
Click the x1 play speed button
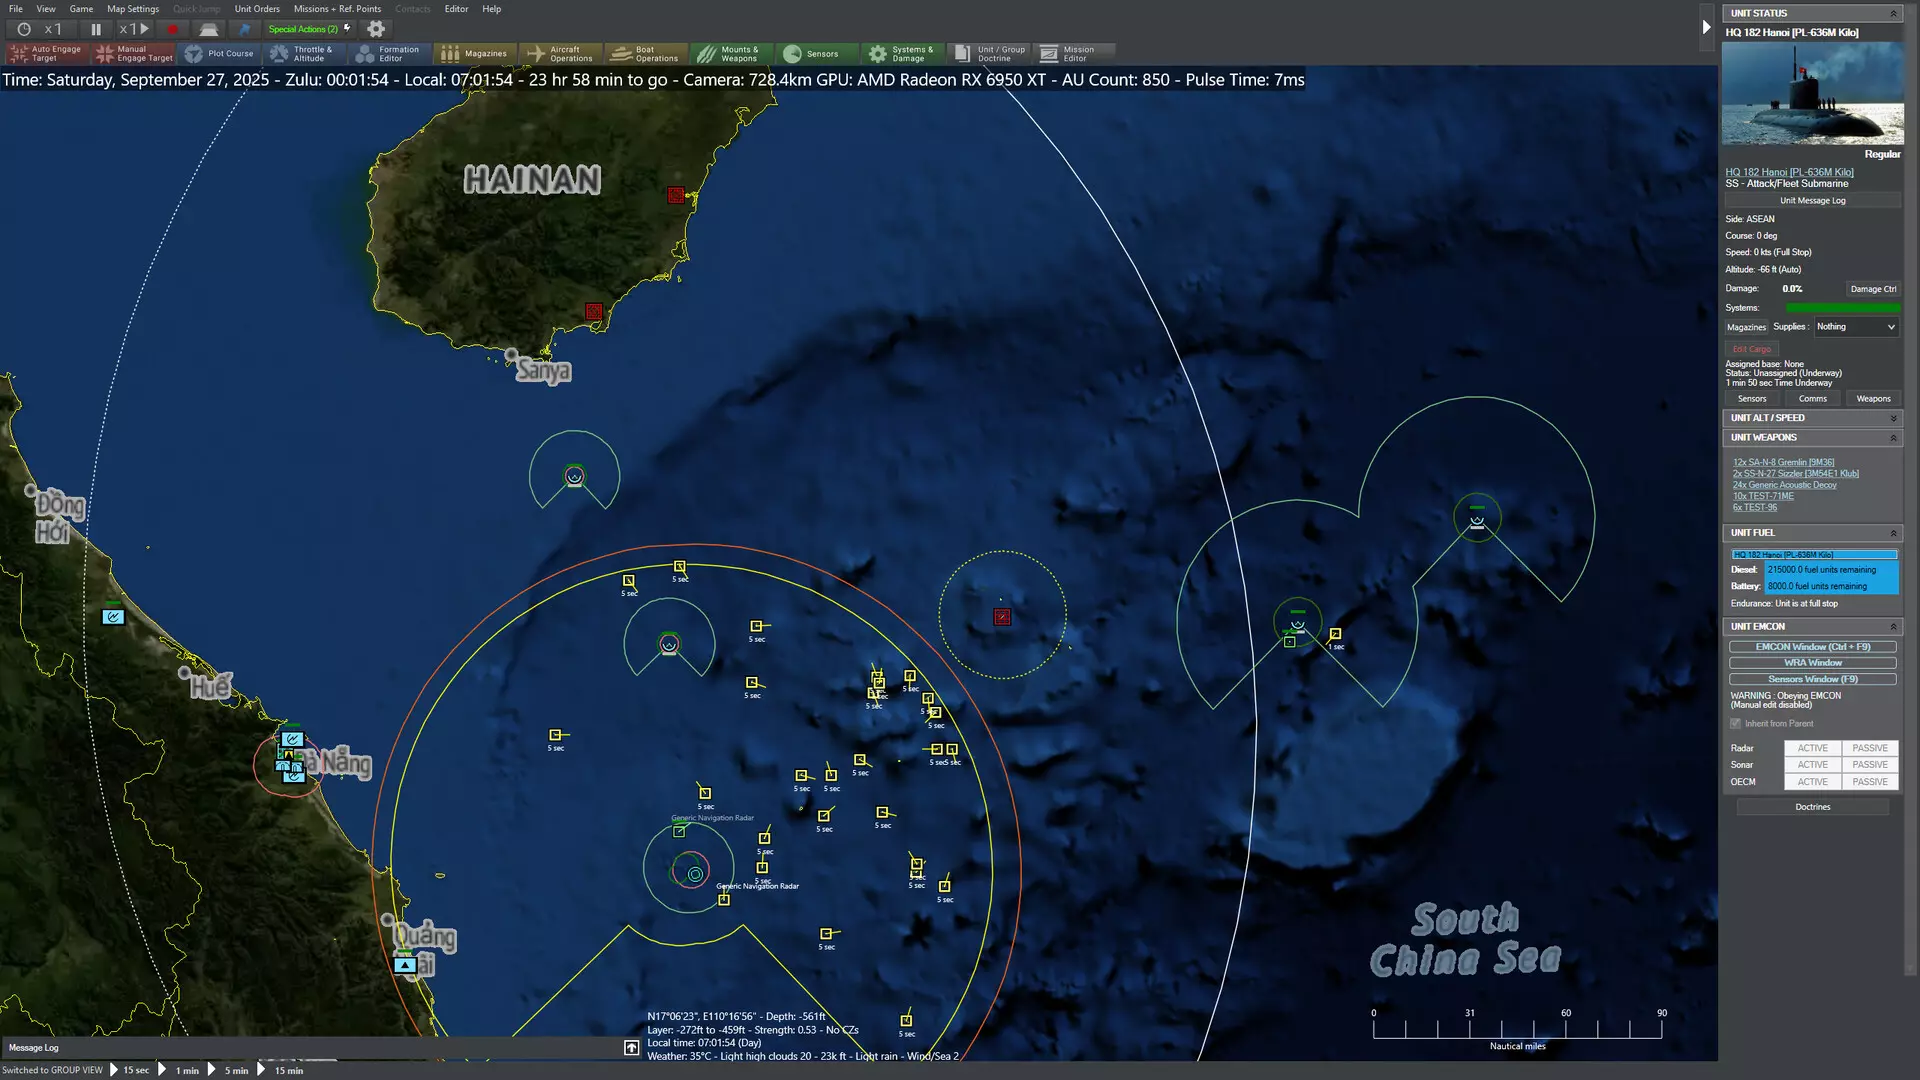[x=133, y=29]
